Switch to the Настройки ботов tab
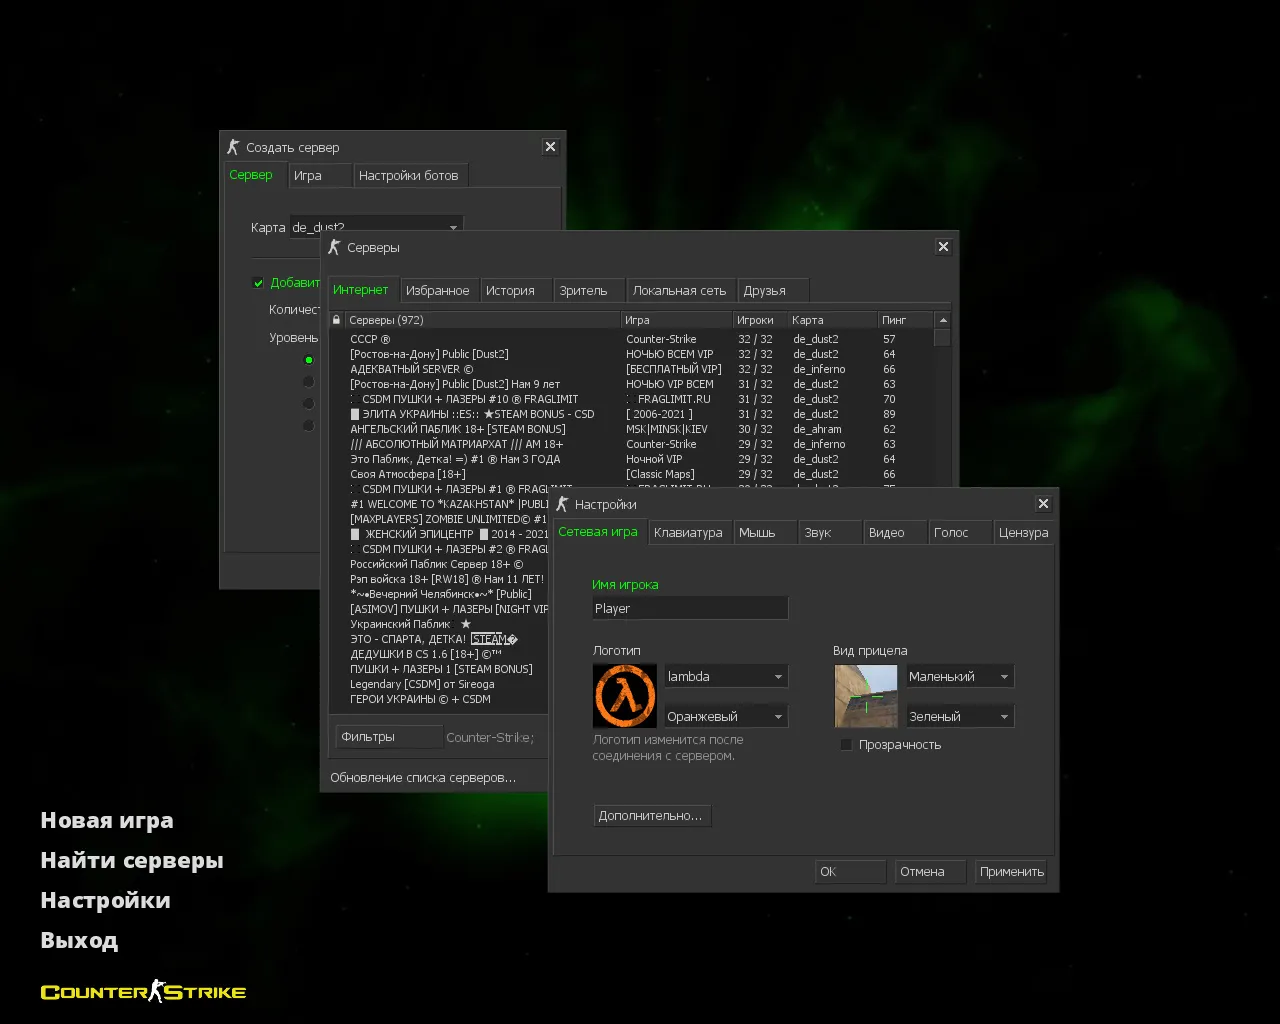 pos(410,174)
